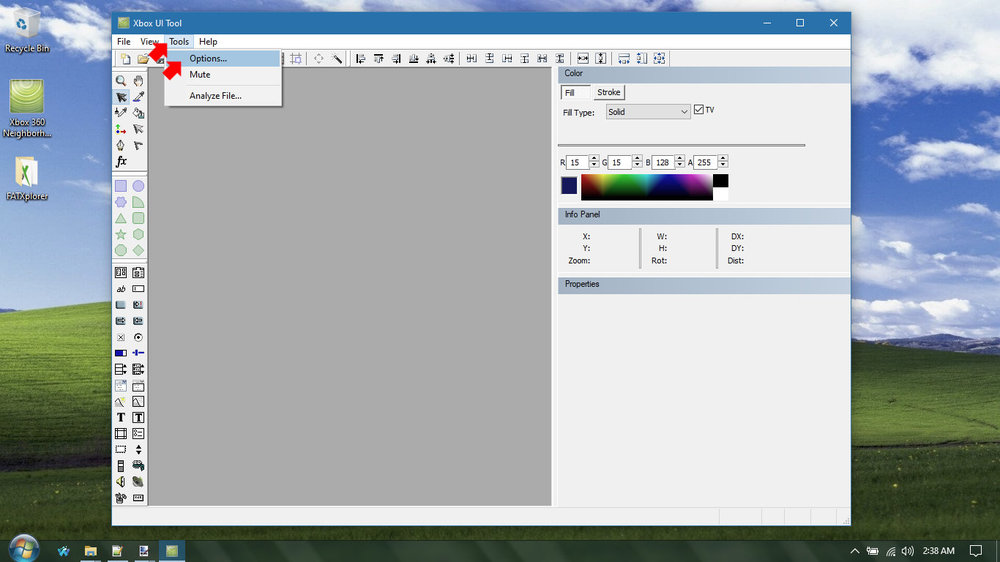Close the open Tools menu
Viewport: 1000px width, 562px height.
179,41
